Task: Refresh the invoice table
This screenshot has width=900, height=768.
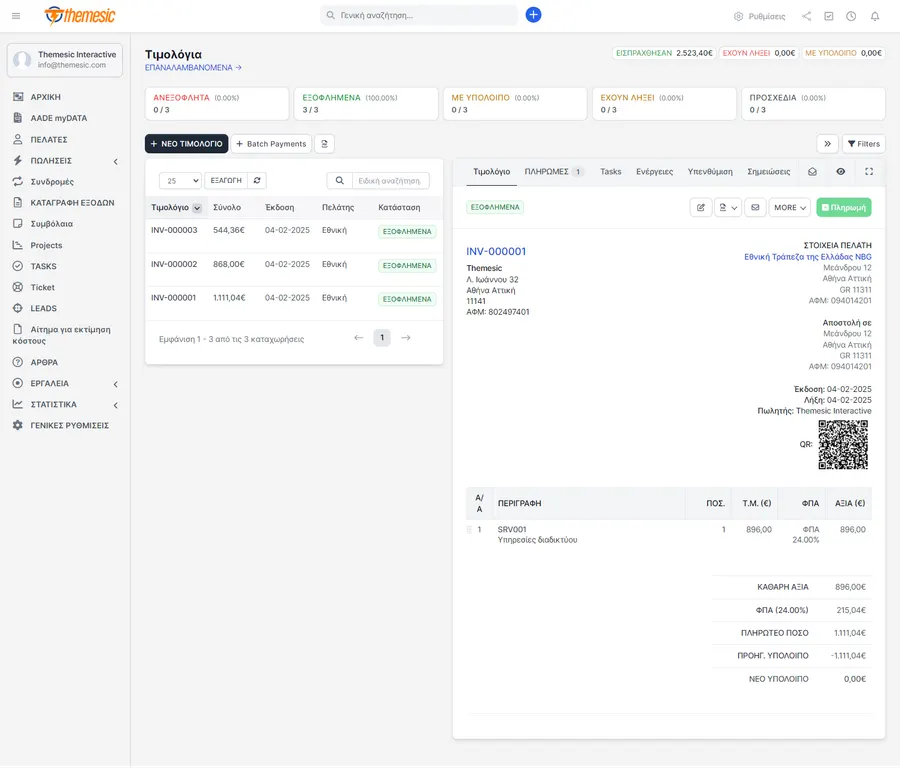Action: coord(257,180)
